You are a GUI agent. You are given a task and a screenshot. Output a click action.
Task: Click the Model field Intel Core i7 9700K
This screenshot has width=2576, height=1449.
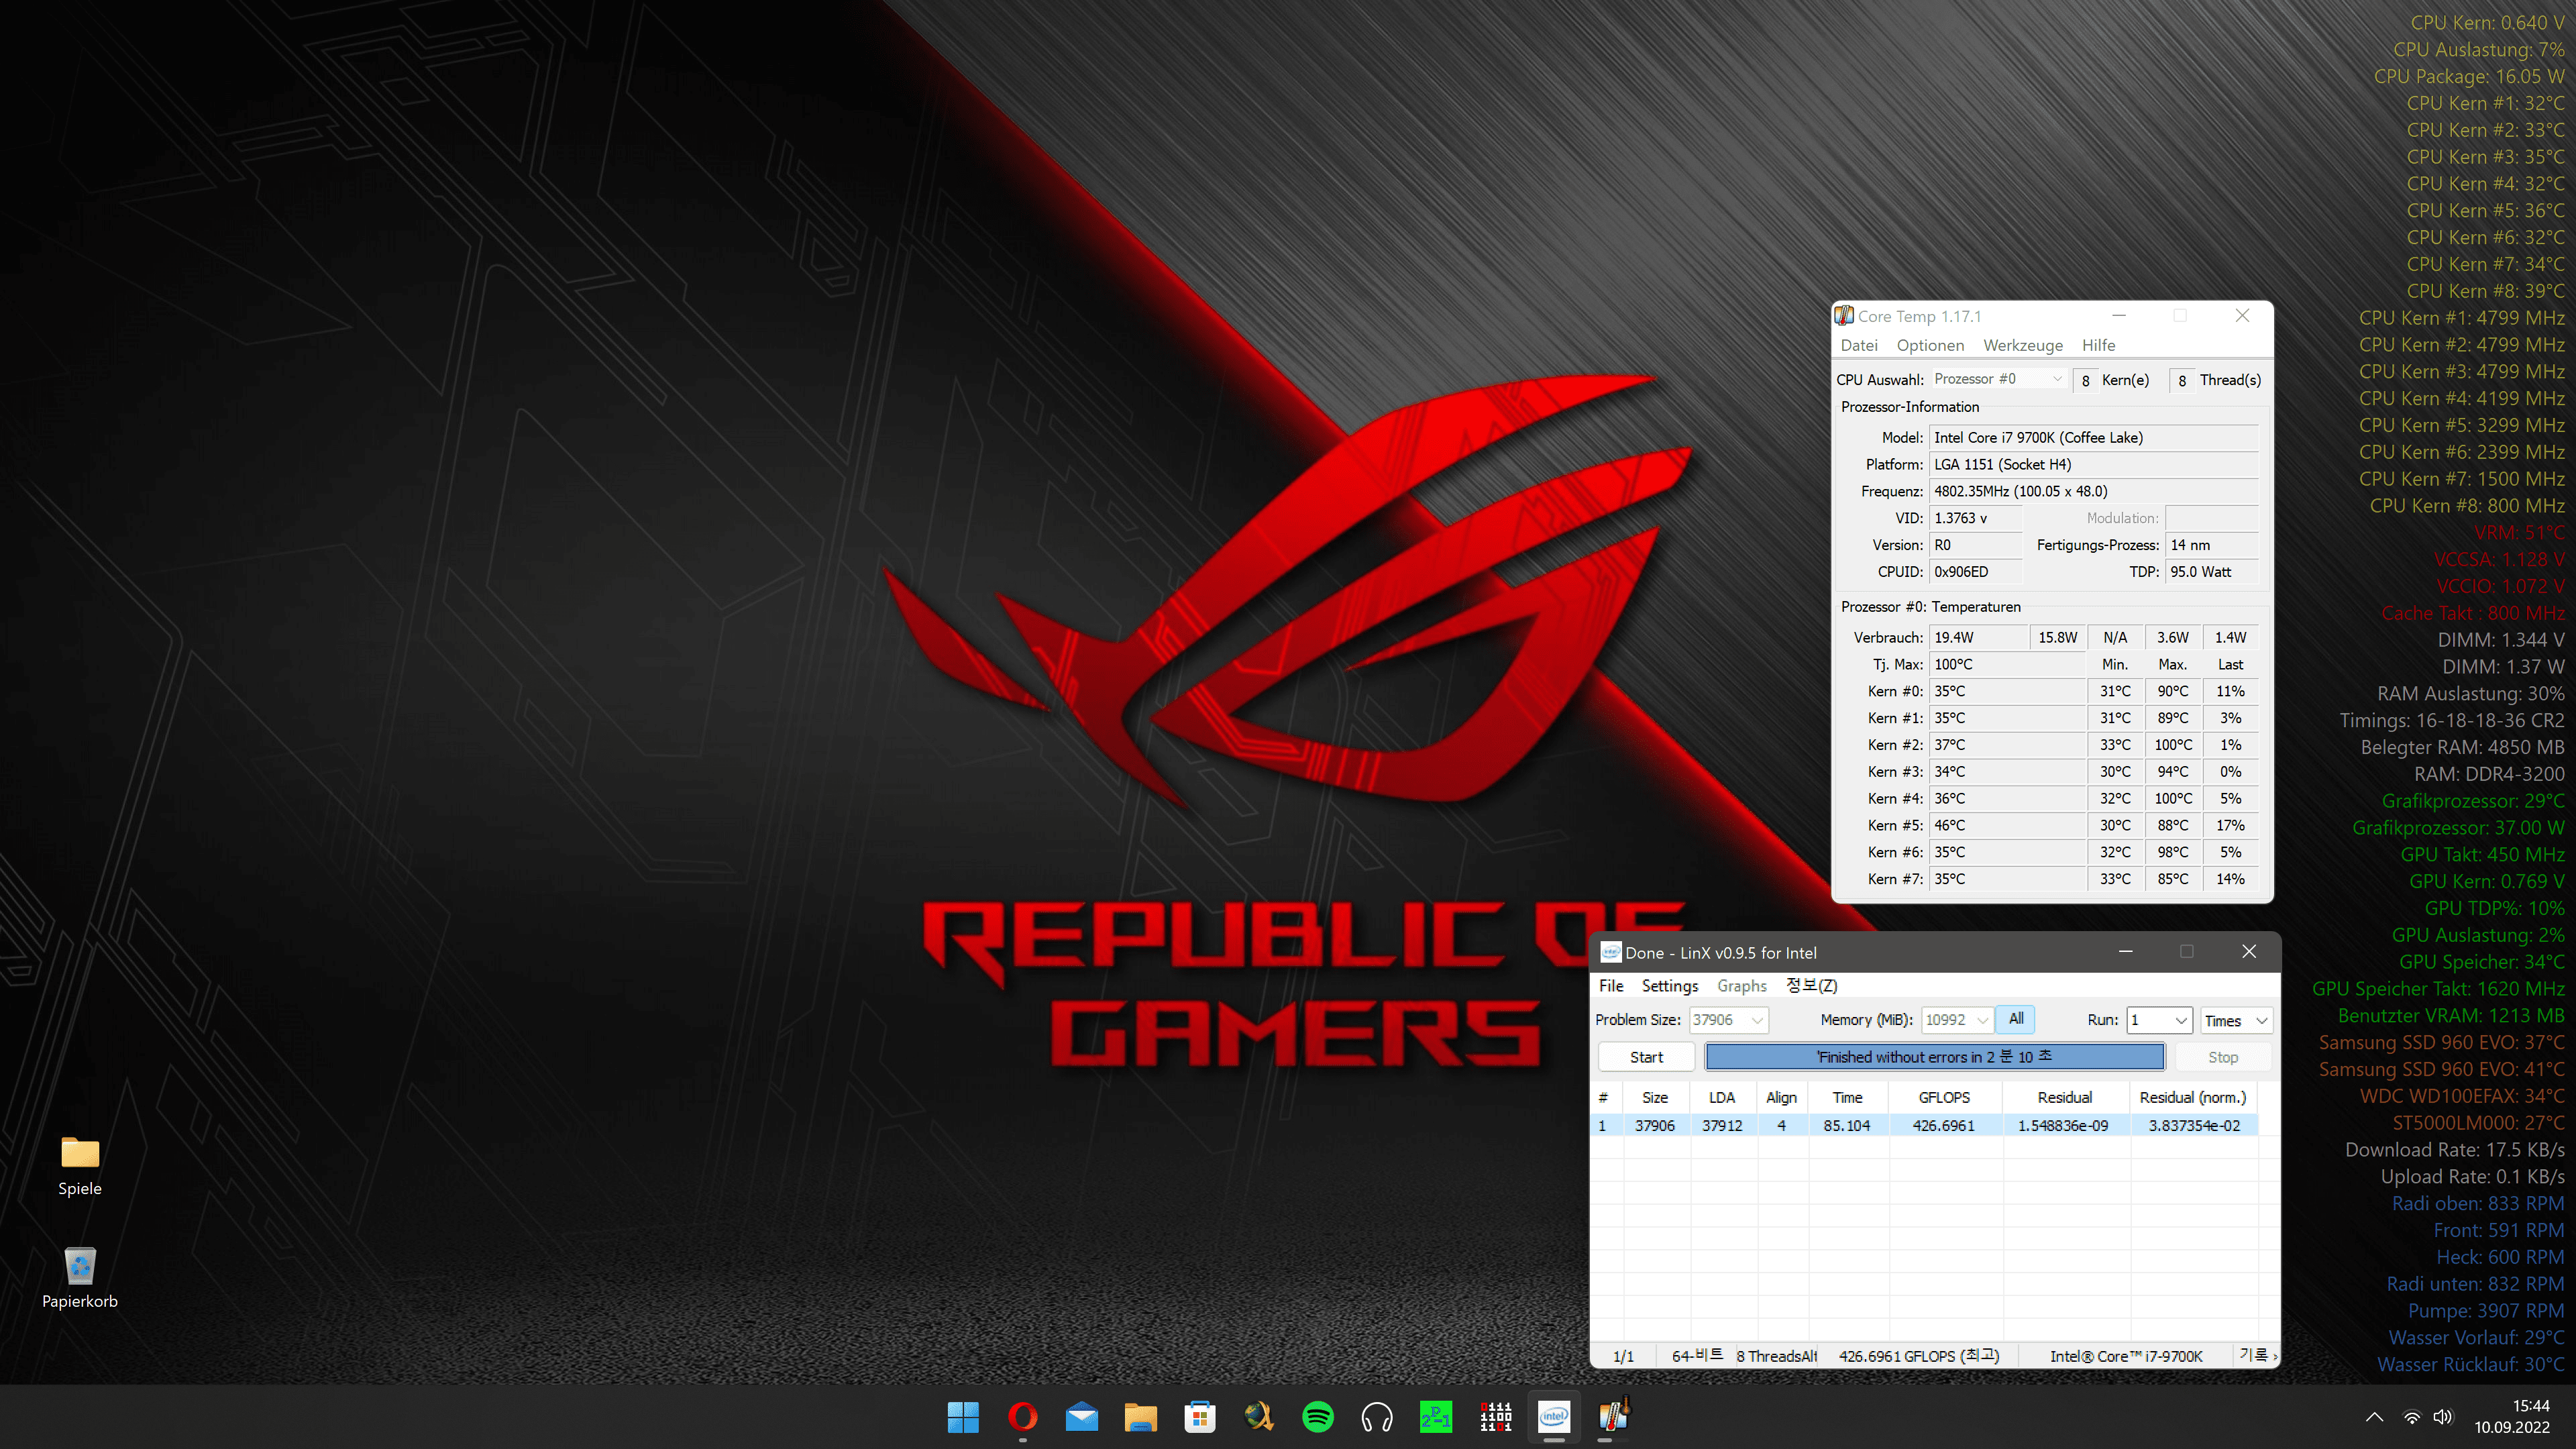[2093, 438]
